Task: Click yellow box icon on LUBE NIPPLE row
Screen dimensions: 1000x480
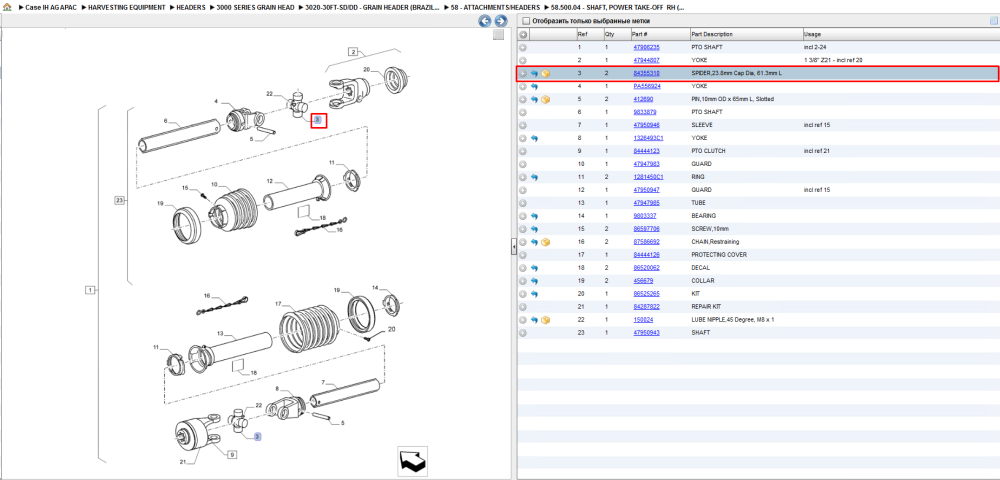Action: pyautogui.click(x=545, y=320)
